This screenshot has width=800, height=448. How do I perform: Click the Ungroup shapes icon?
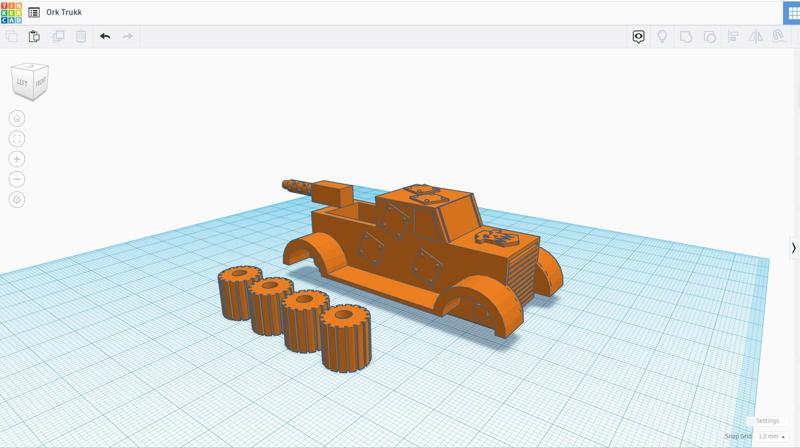pos(710,37)
